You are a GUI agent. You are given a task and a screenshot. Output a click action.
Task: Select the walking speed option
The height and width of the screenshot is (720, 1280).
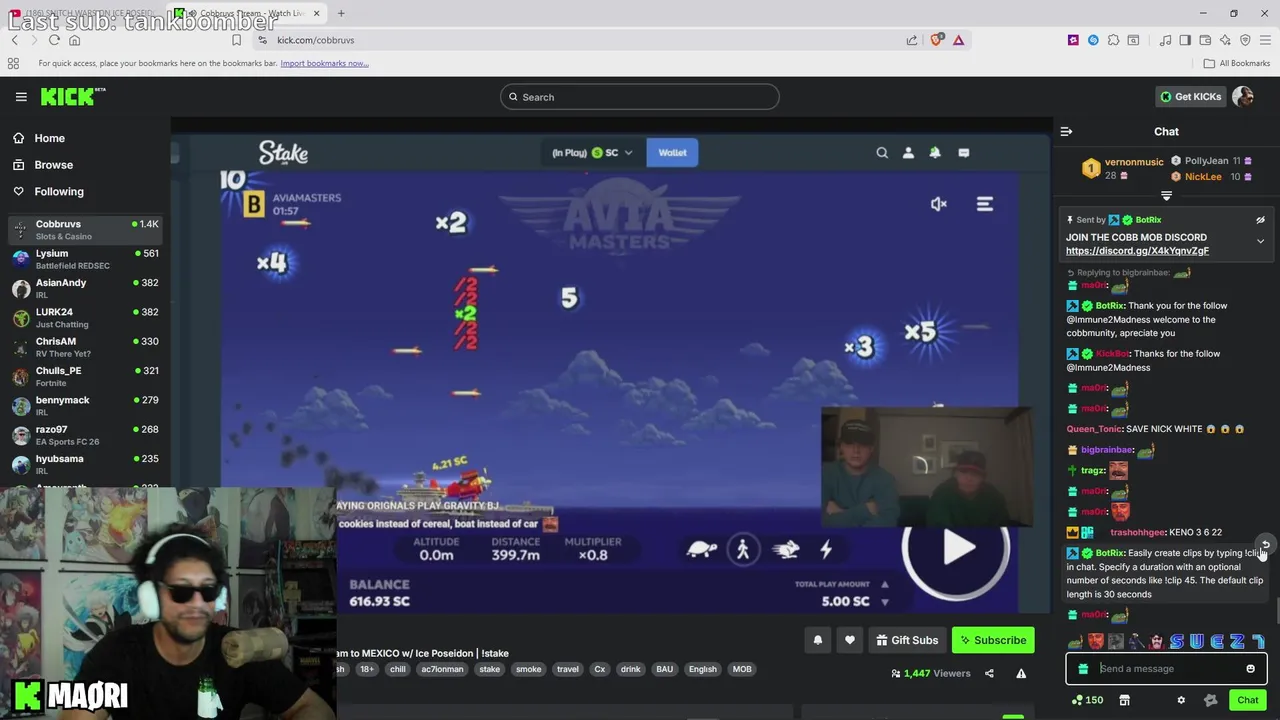tap(743, 549)
